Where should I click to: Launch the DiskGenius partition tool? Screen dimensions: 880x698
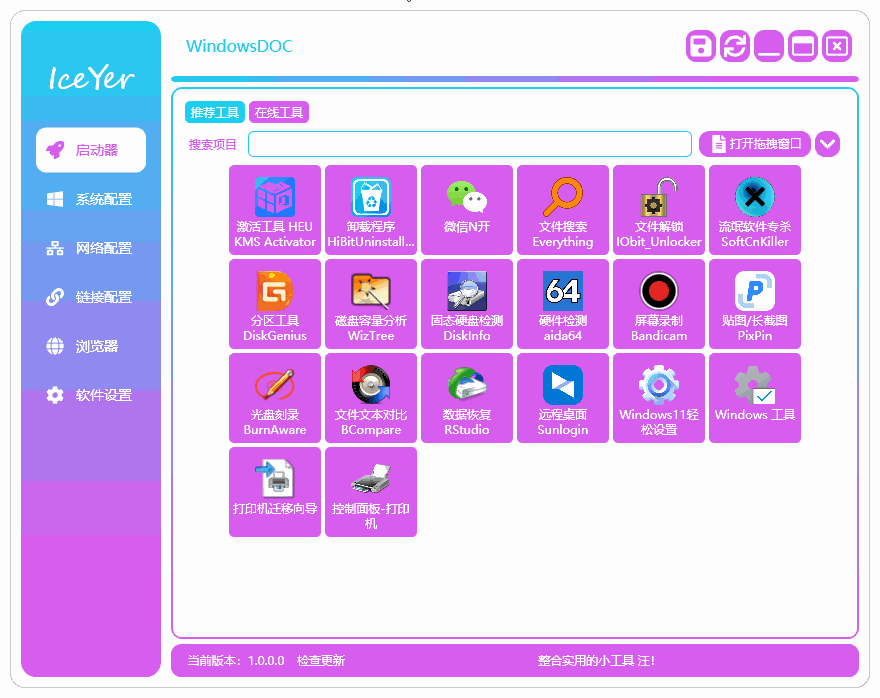275,304
